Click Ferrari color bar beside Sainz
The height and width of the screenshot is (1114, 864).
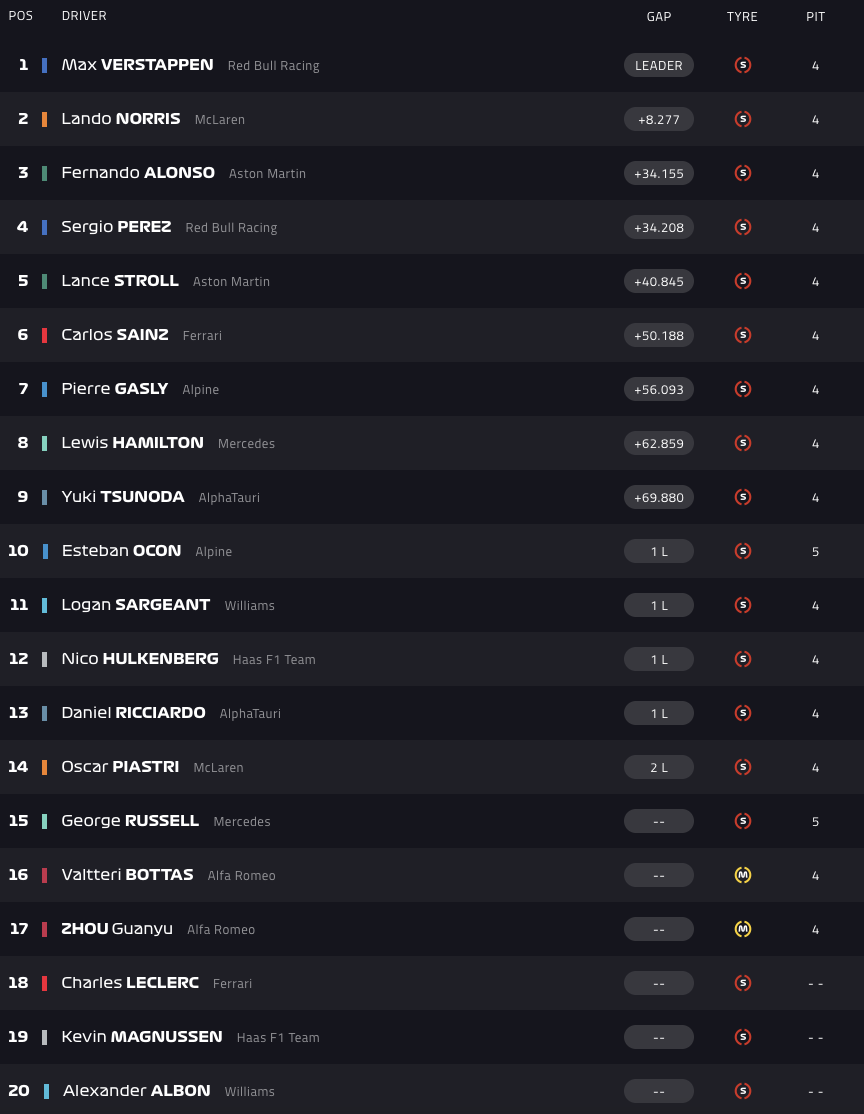pyautogui.click(x=44, y=335)
